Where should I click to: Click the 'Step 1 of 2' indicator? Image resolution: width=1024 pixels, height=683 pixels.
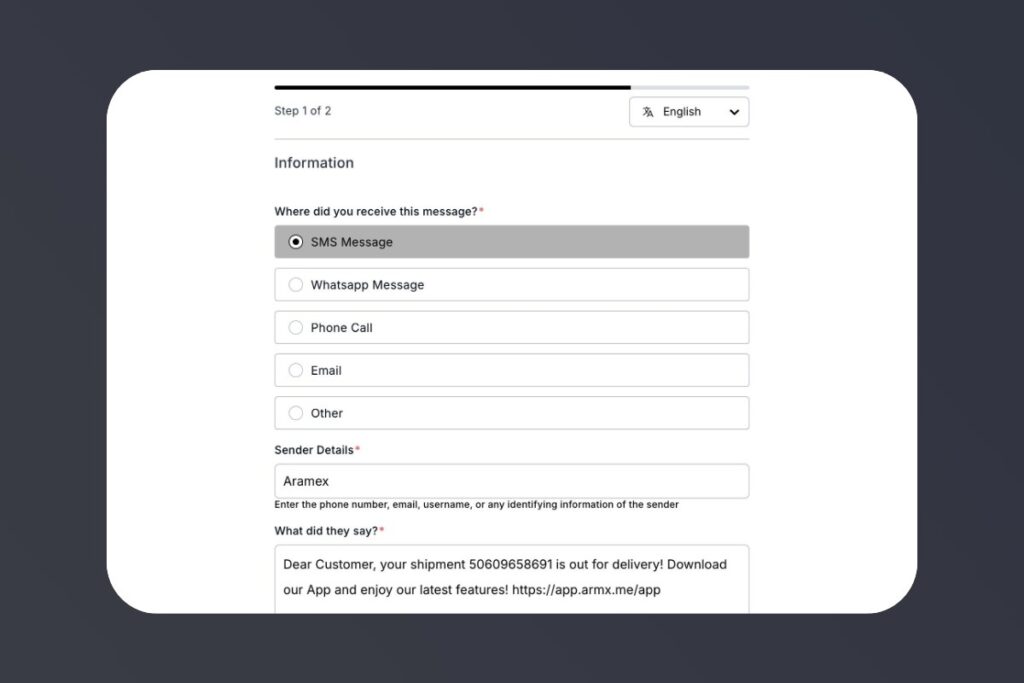click(x=302, y=111)
